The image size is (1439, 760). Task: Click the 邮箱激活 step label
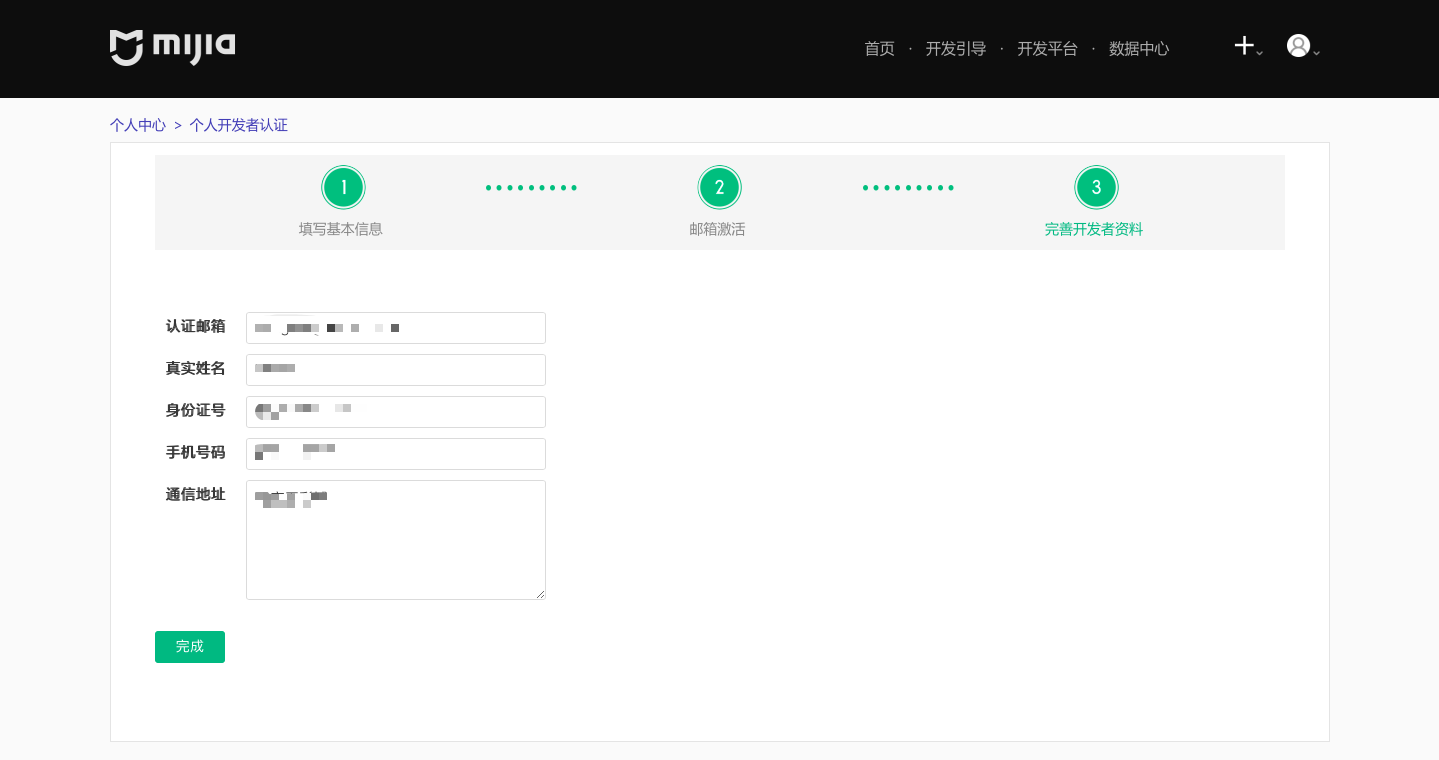pyautogui.click(x=718, y=229)
